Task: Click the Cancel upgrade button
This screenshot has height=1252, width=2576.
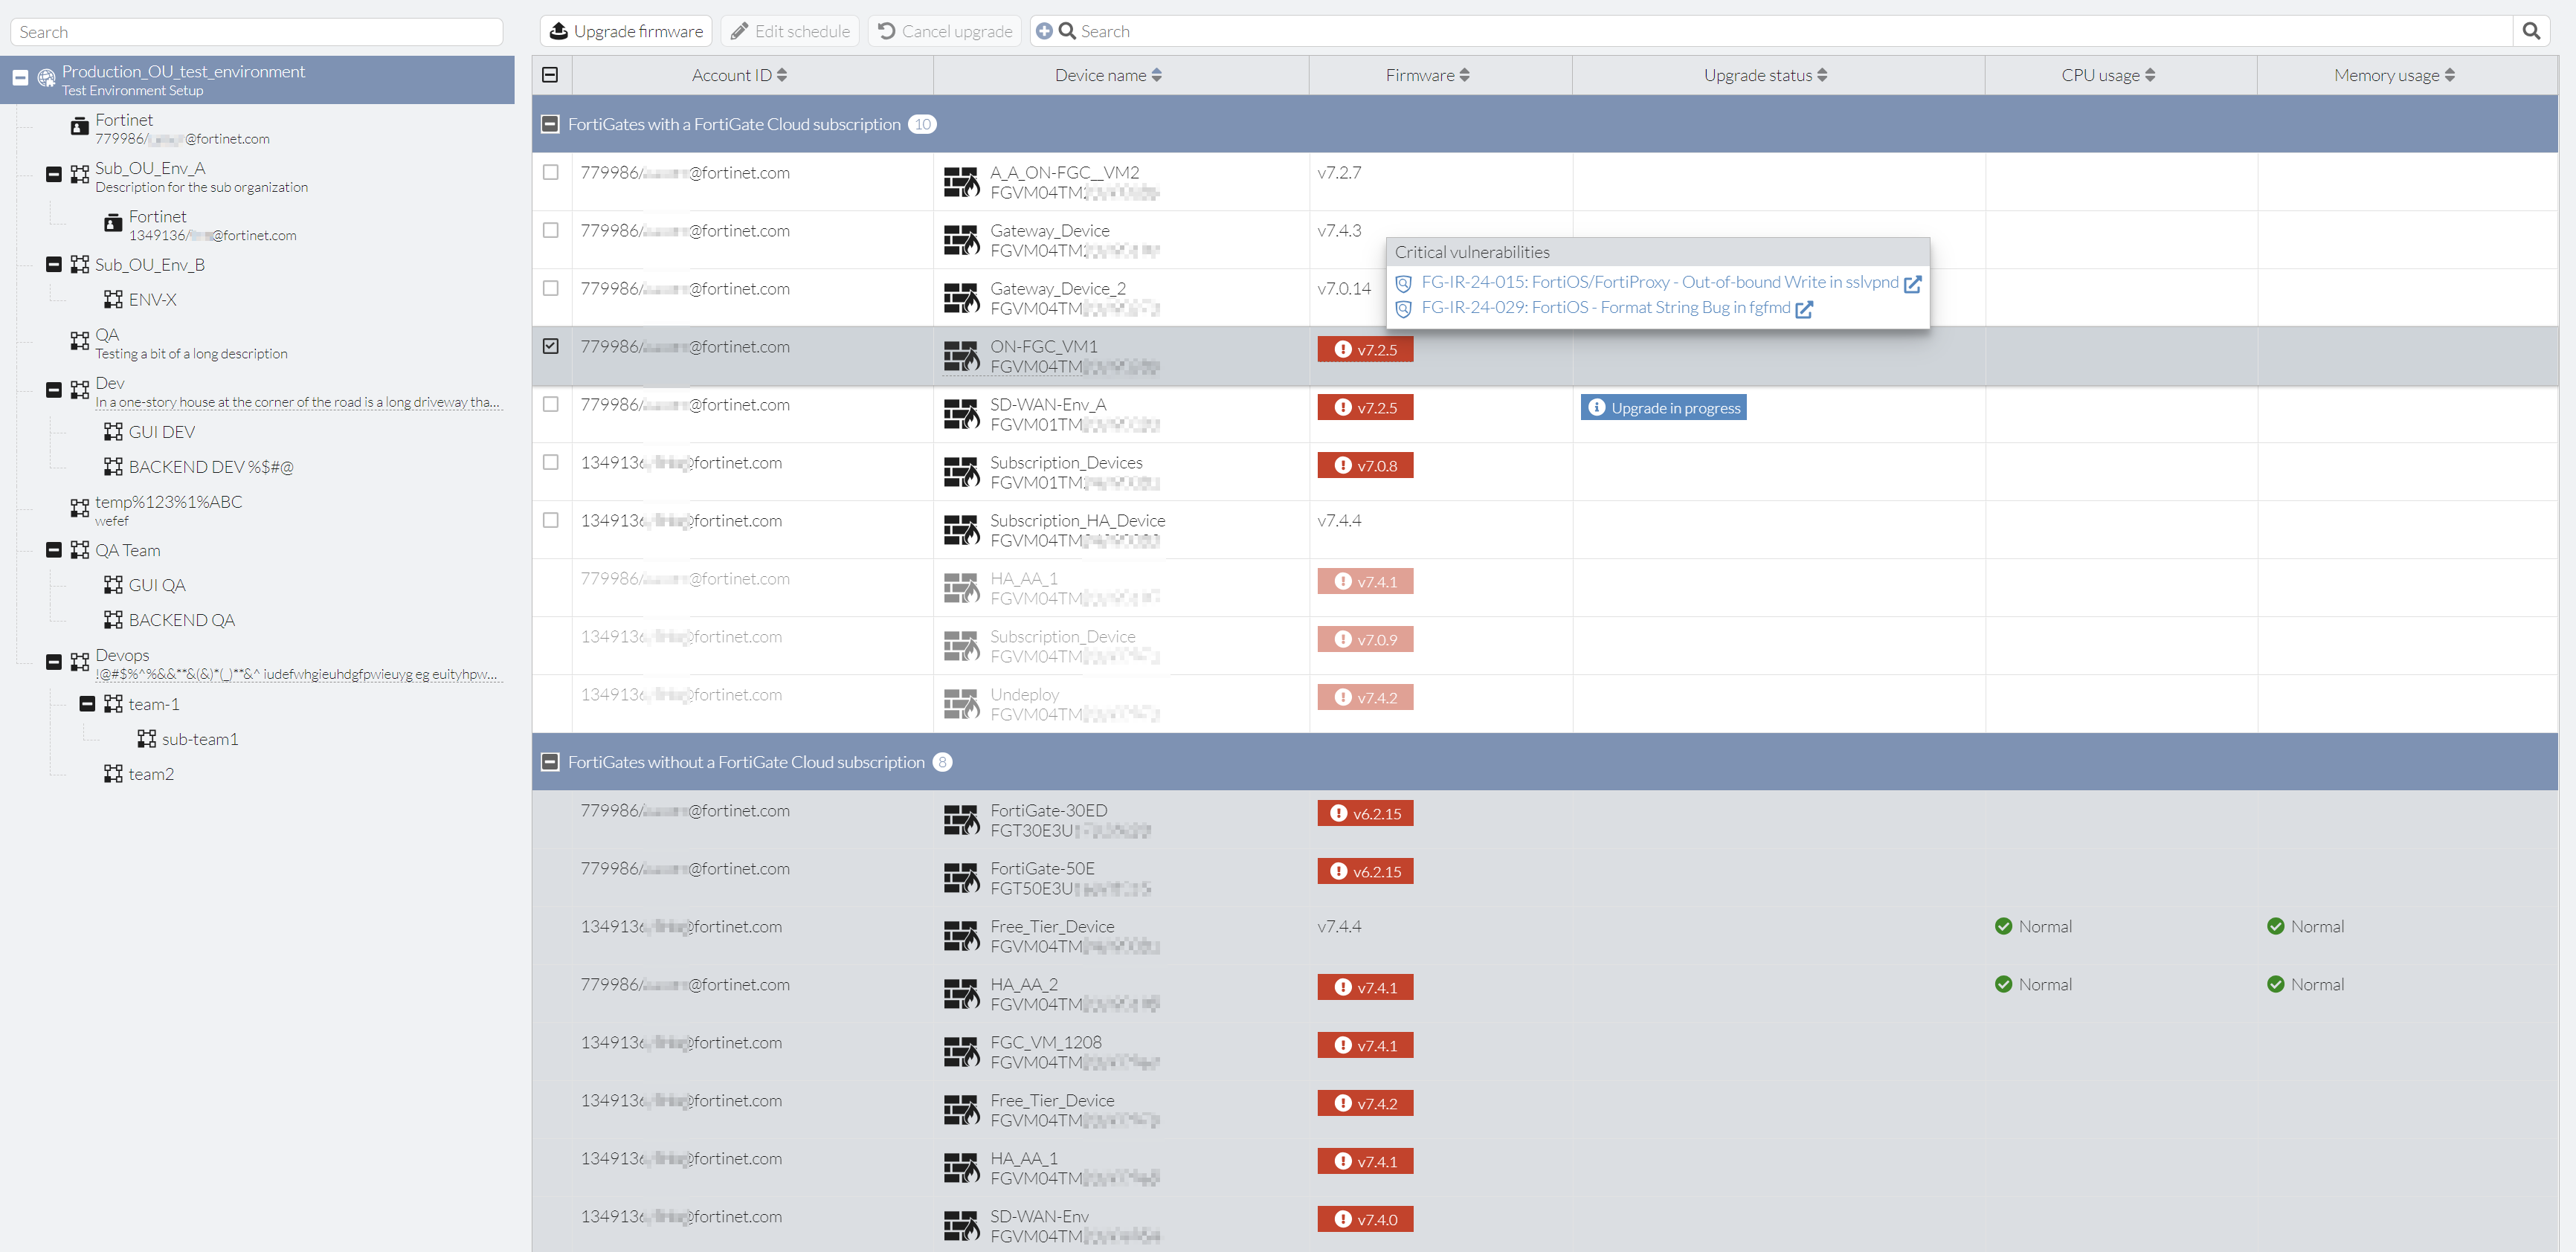Action: (x=945, y=31)
